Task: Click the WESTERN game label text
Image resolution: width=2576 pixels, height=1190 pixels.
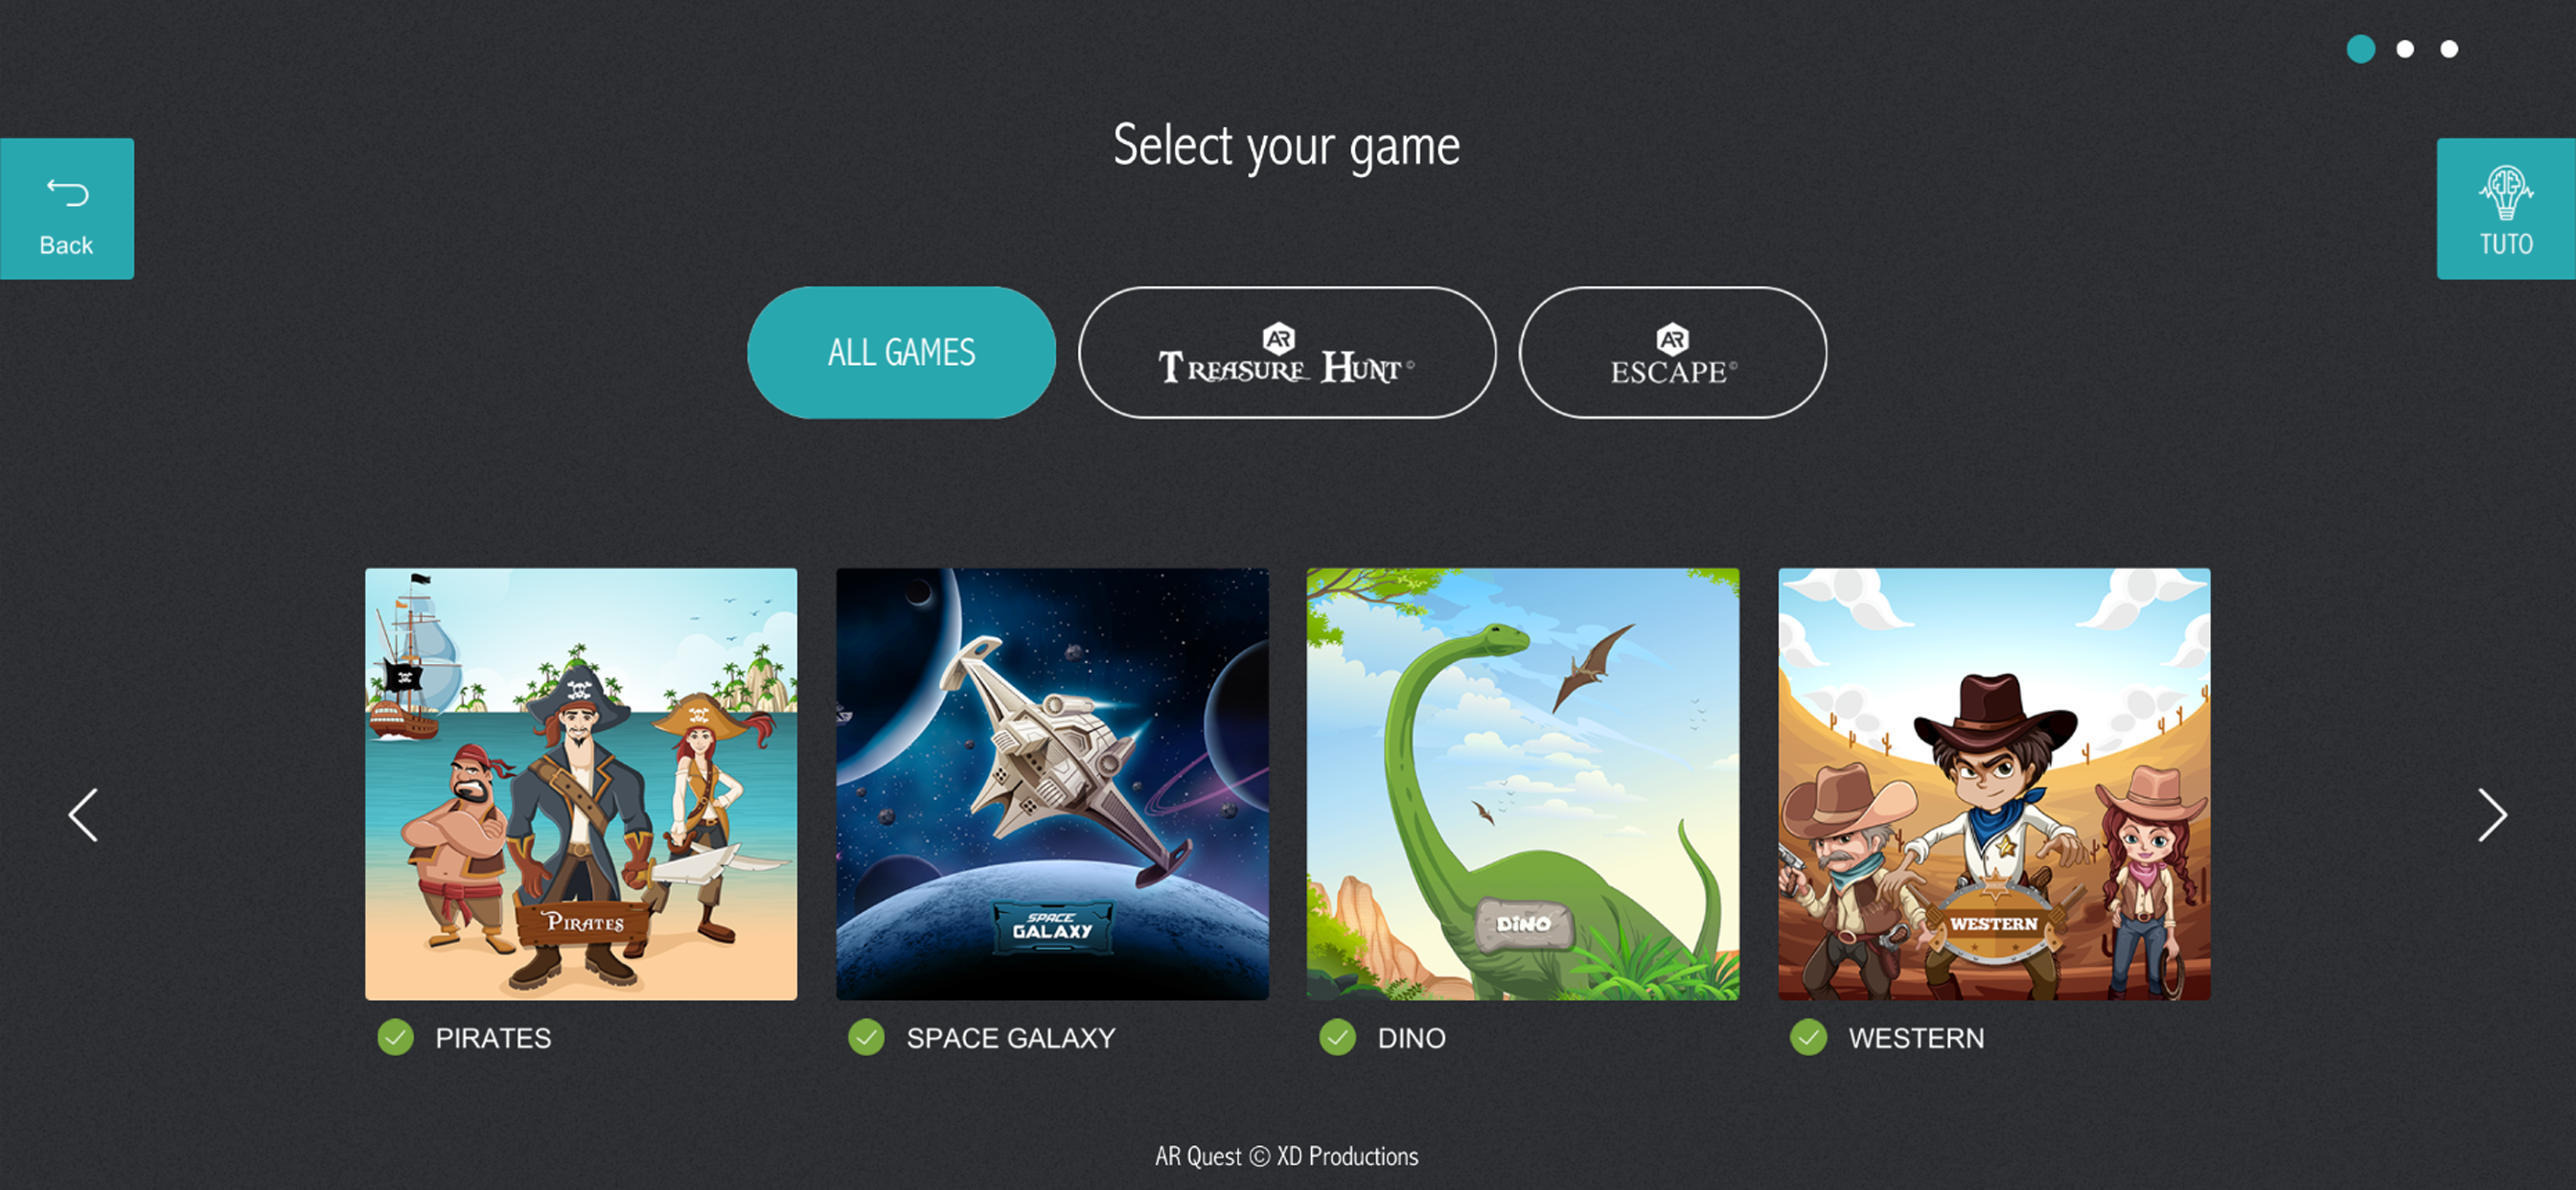Action: [1916, 1038]
